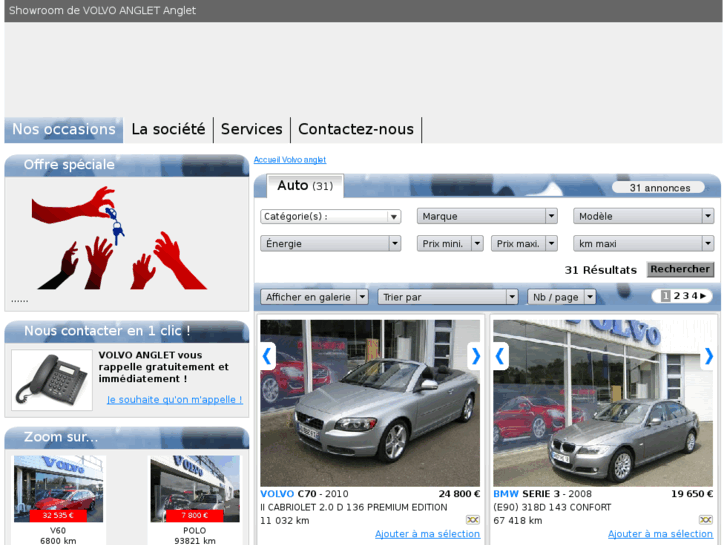Screen dimensions: 727x545
Task: Open the BMW Serie 3 photo
Action: 603,403
